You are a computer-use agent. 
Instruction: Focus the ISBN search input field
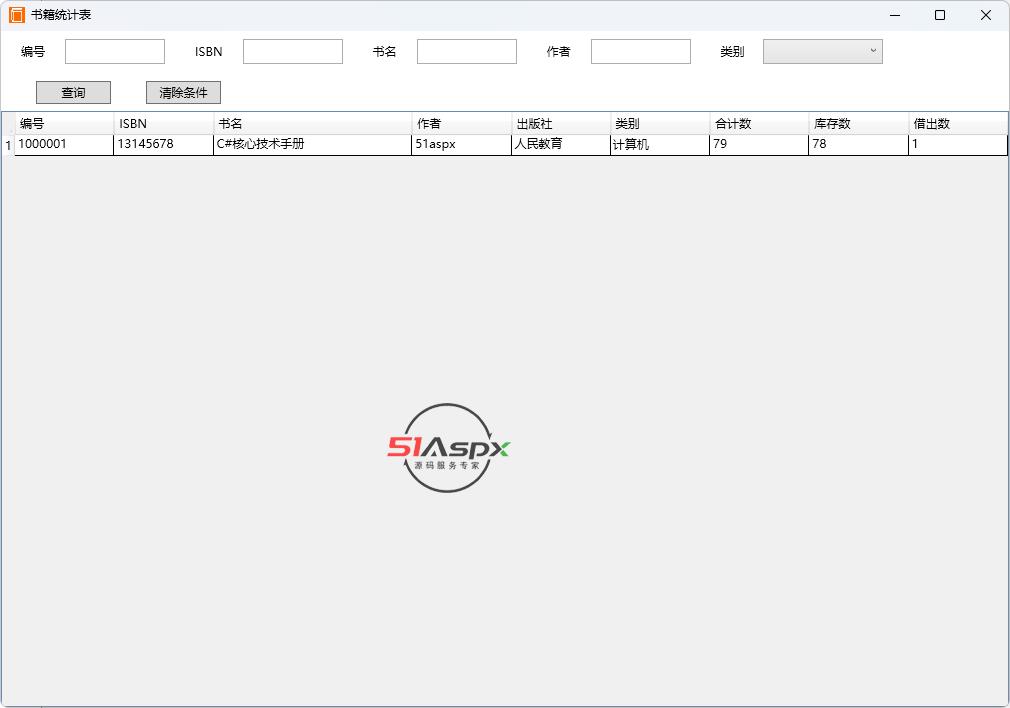pos(292,52)
